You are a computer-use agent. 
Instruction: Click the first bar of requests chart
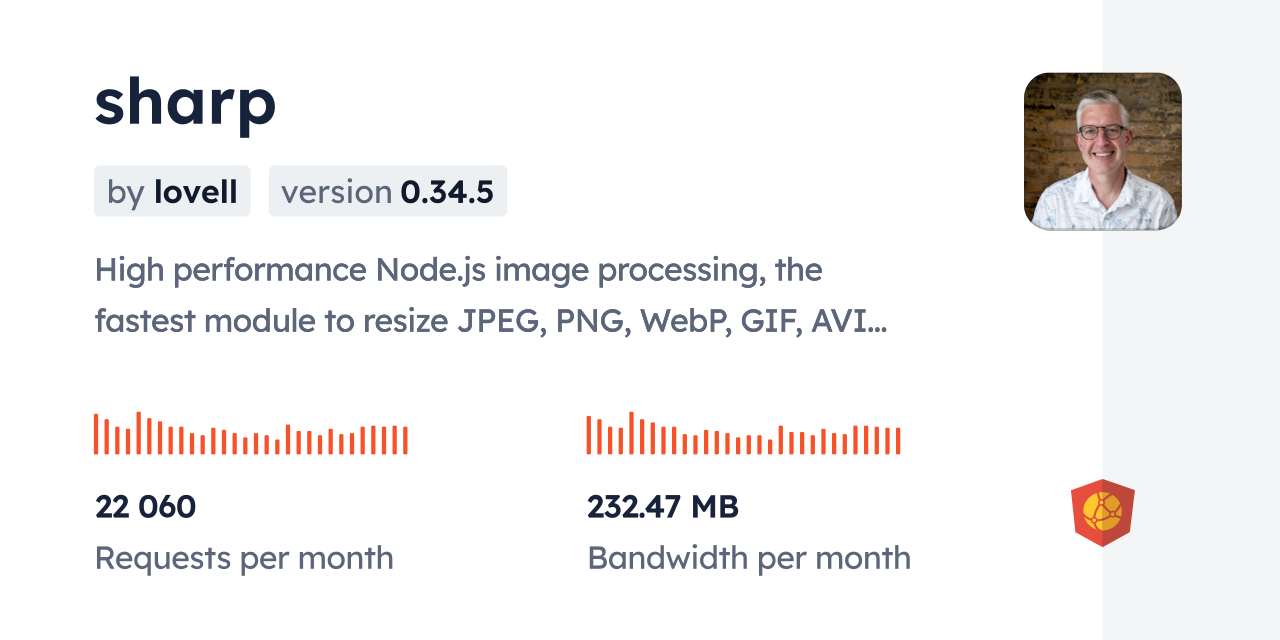pos(96,434)
